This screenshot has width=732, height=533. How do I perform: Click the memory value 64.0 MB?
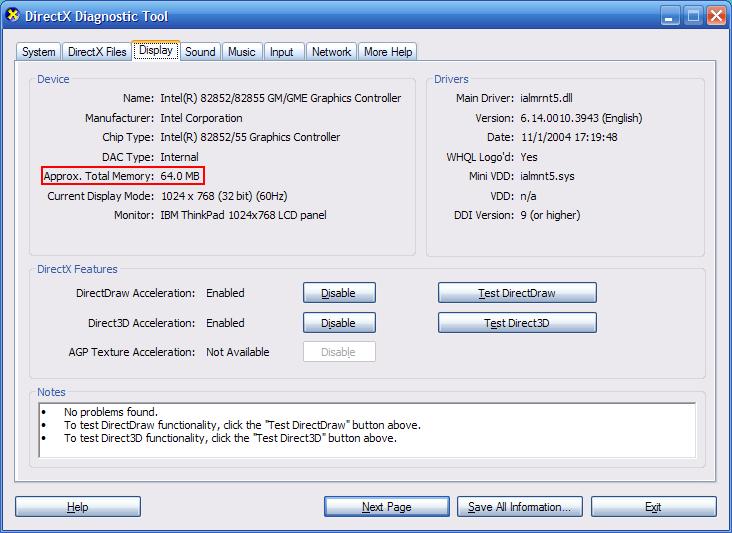coord(180,176)
